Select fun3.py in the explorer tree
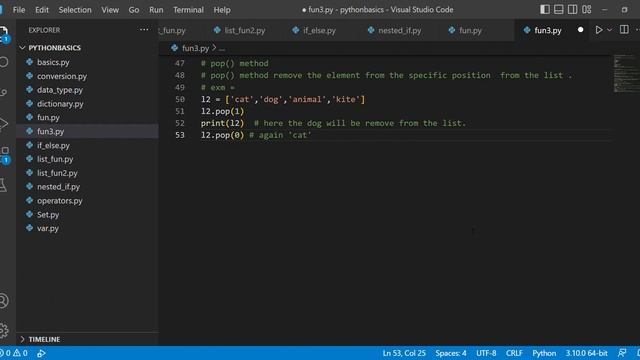This screenshot has height=360, width=640. [x=50, y=131]
